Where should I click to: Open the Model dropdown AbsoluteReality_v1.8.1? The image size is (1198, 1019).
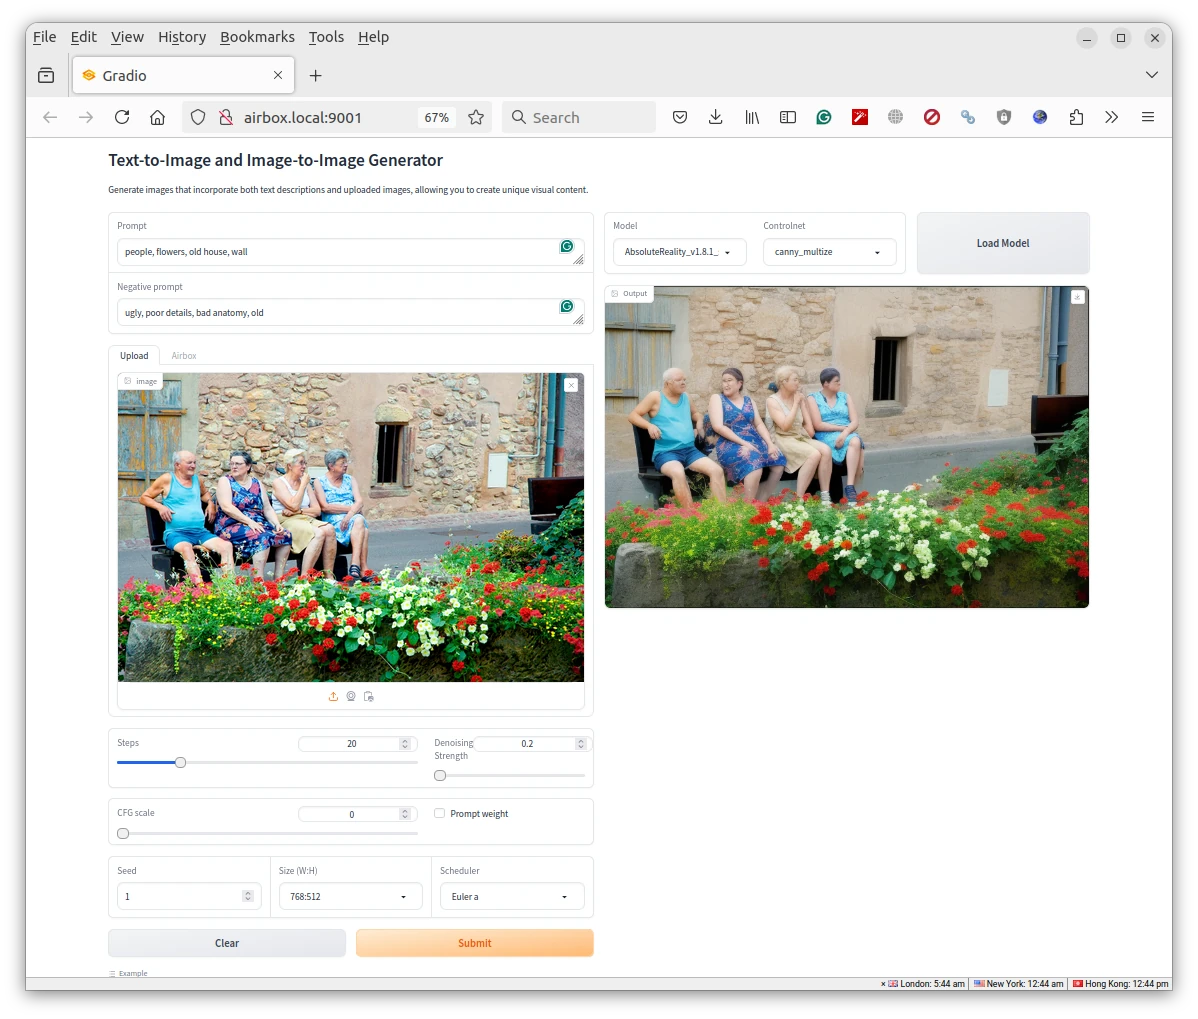(679, 252)
